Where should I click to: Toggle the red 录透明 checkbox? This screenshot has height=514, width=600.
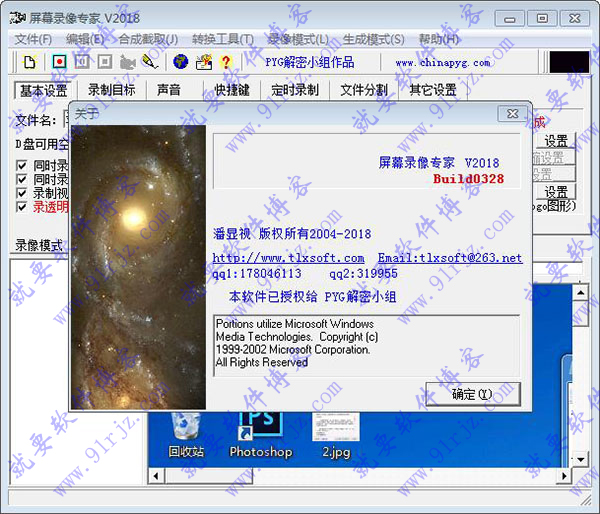(x=22, y=207)
